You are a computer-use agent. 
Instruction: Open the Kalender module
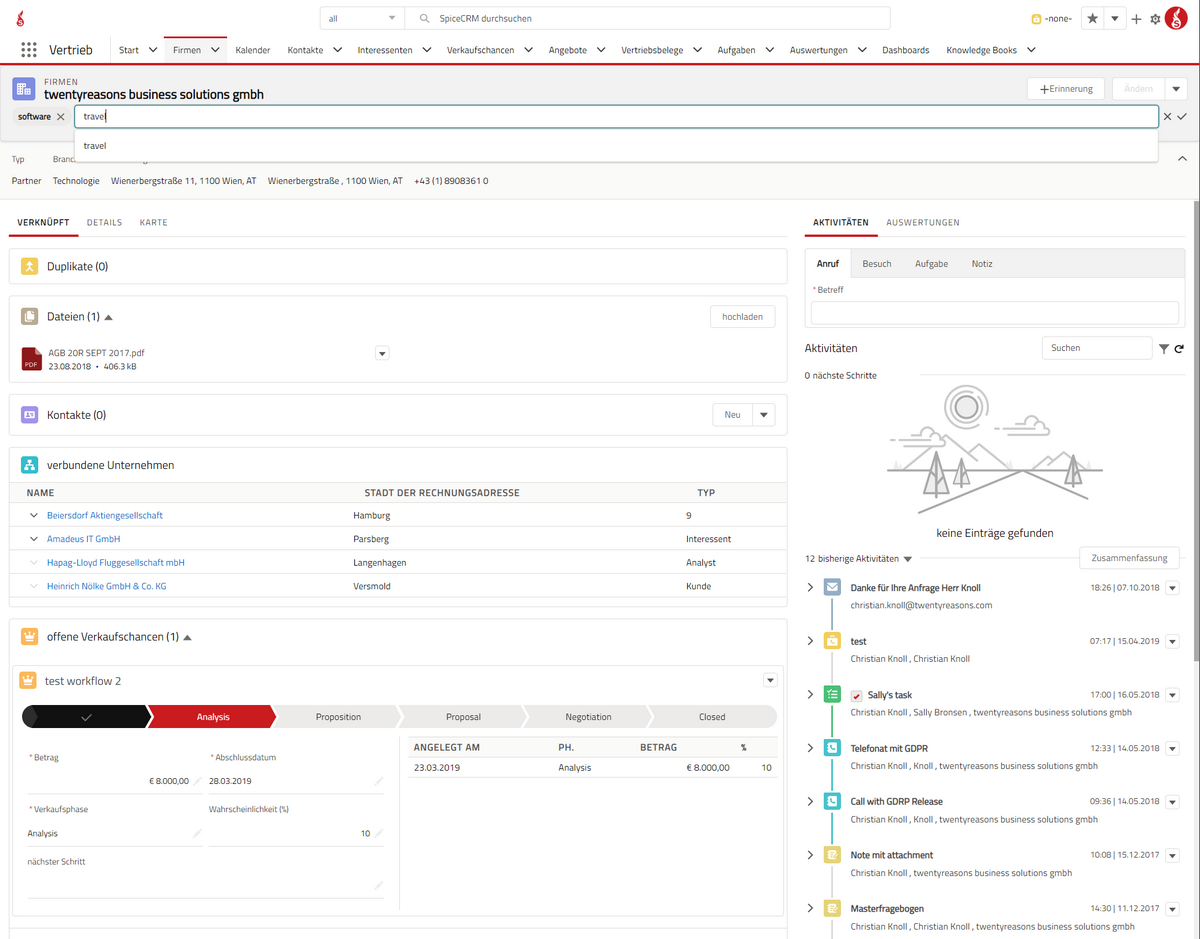pos(253,50)
